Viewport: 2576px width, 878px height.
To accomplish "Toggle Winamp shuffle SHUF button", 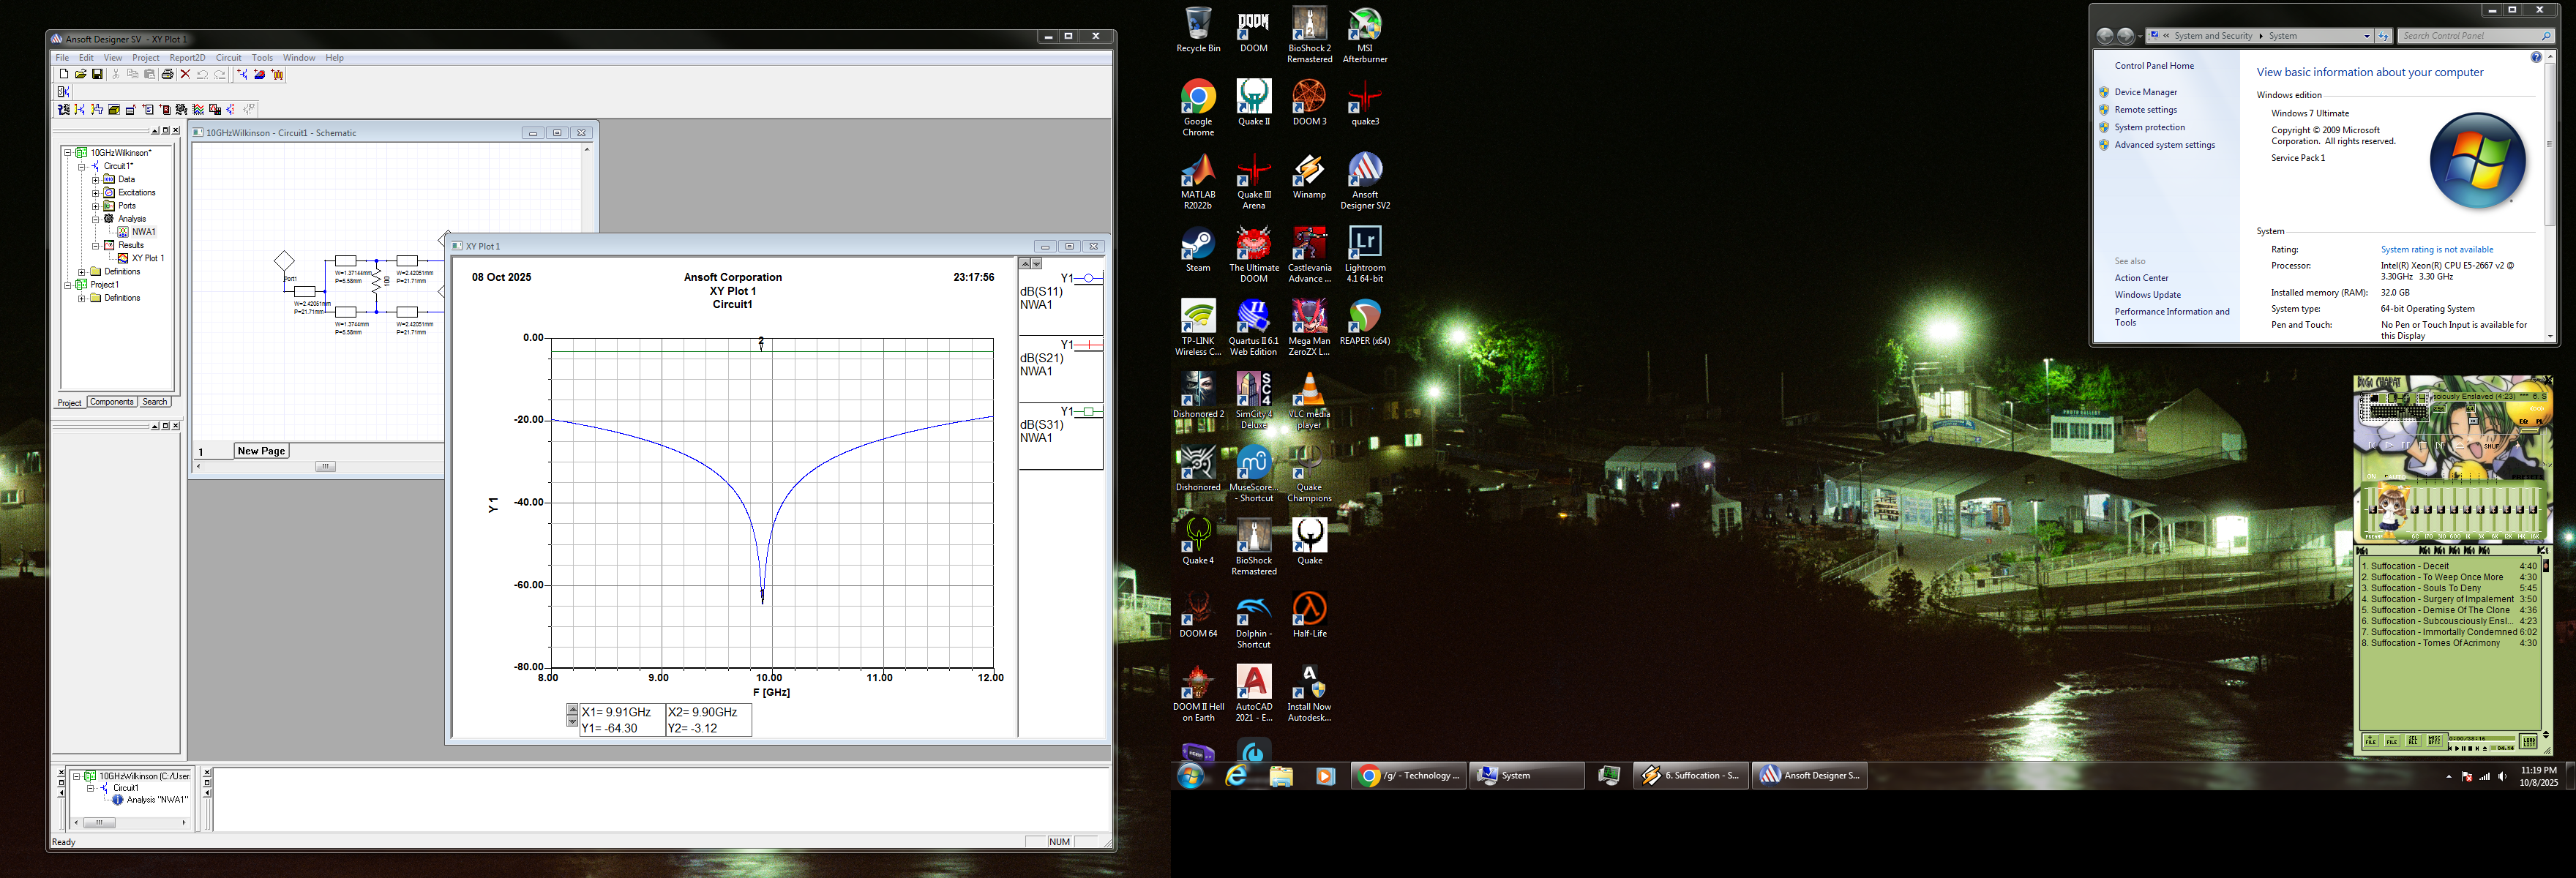I will 2492,446.
